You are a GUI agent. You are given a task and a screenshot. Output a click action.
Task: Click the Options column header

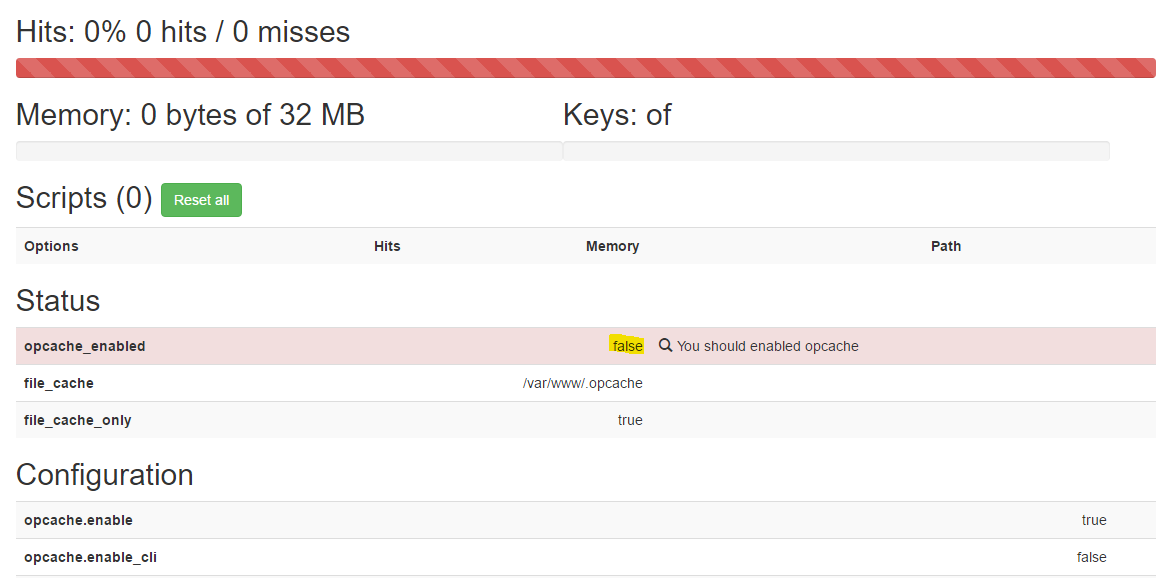click(x=51, y=246)
